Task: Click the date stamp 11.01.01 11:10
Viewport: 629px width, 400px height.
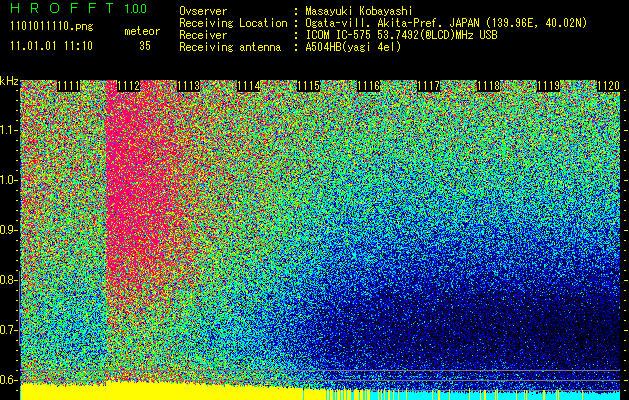Action: click(51, 46)
